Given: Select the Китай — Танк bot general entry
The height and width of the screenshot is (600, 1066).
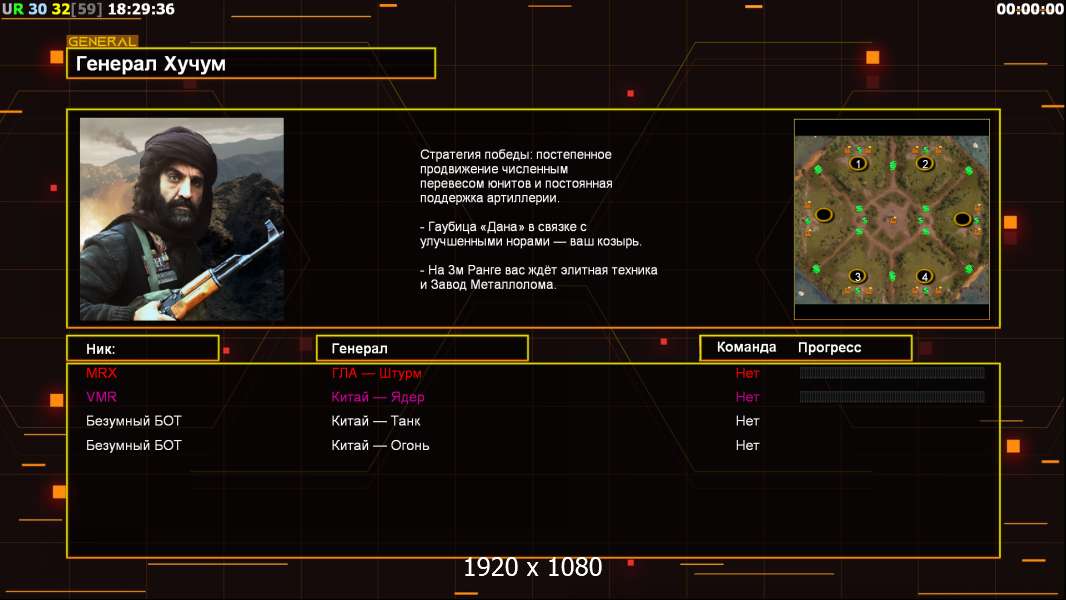Looking at the screenshot, I should point(375,421).
